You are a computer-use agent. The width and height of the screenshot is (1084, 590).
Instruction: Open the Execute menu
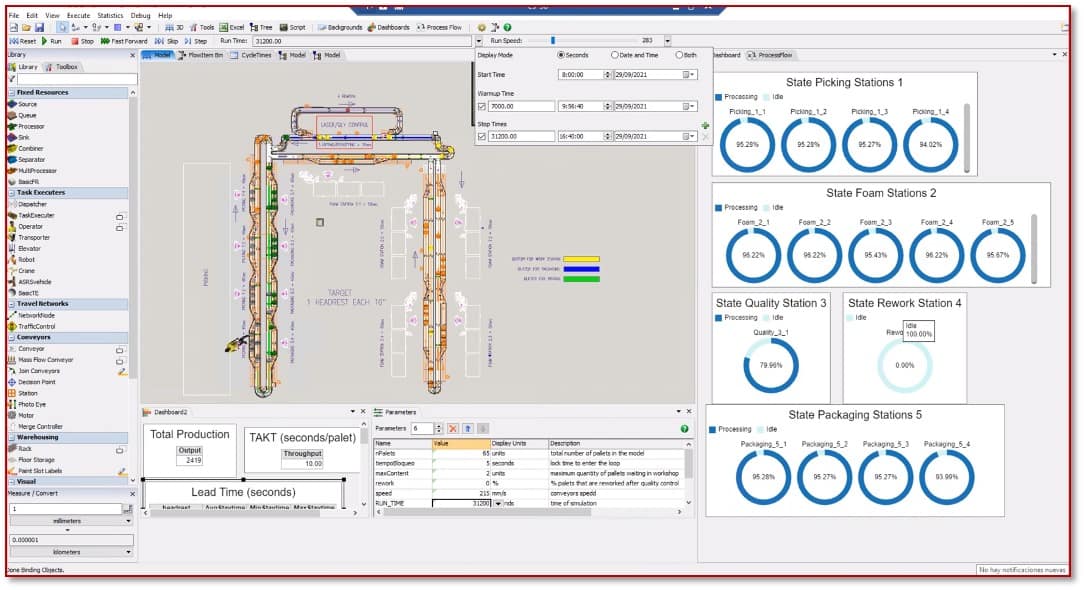(x=78, y=15)
